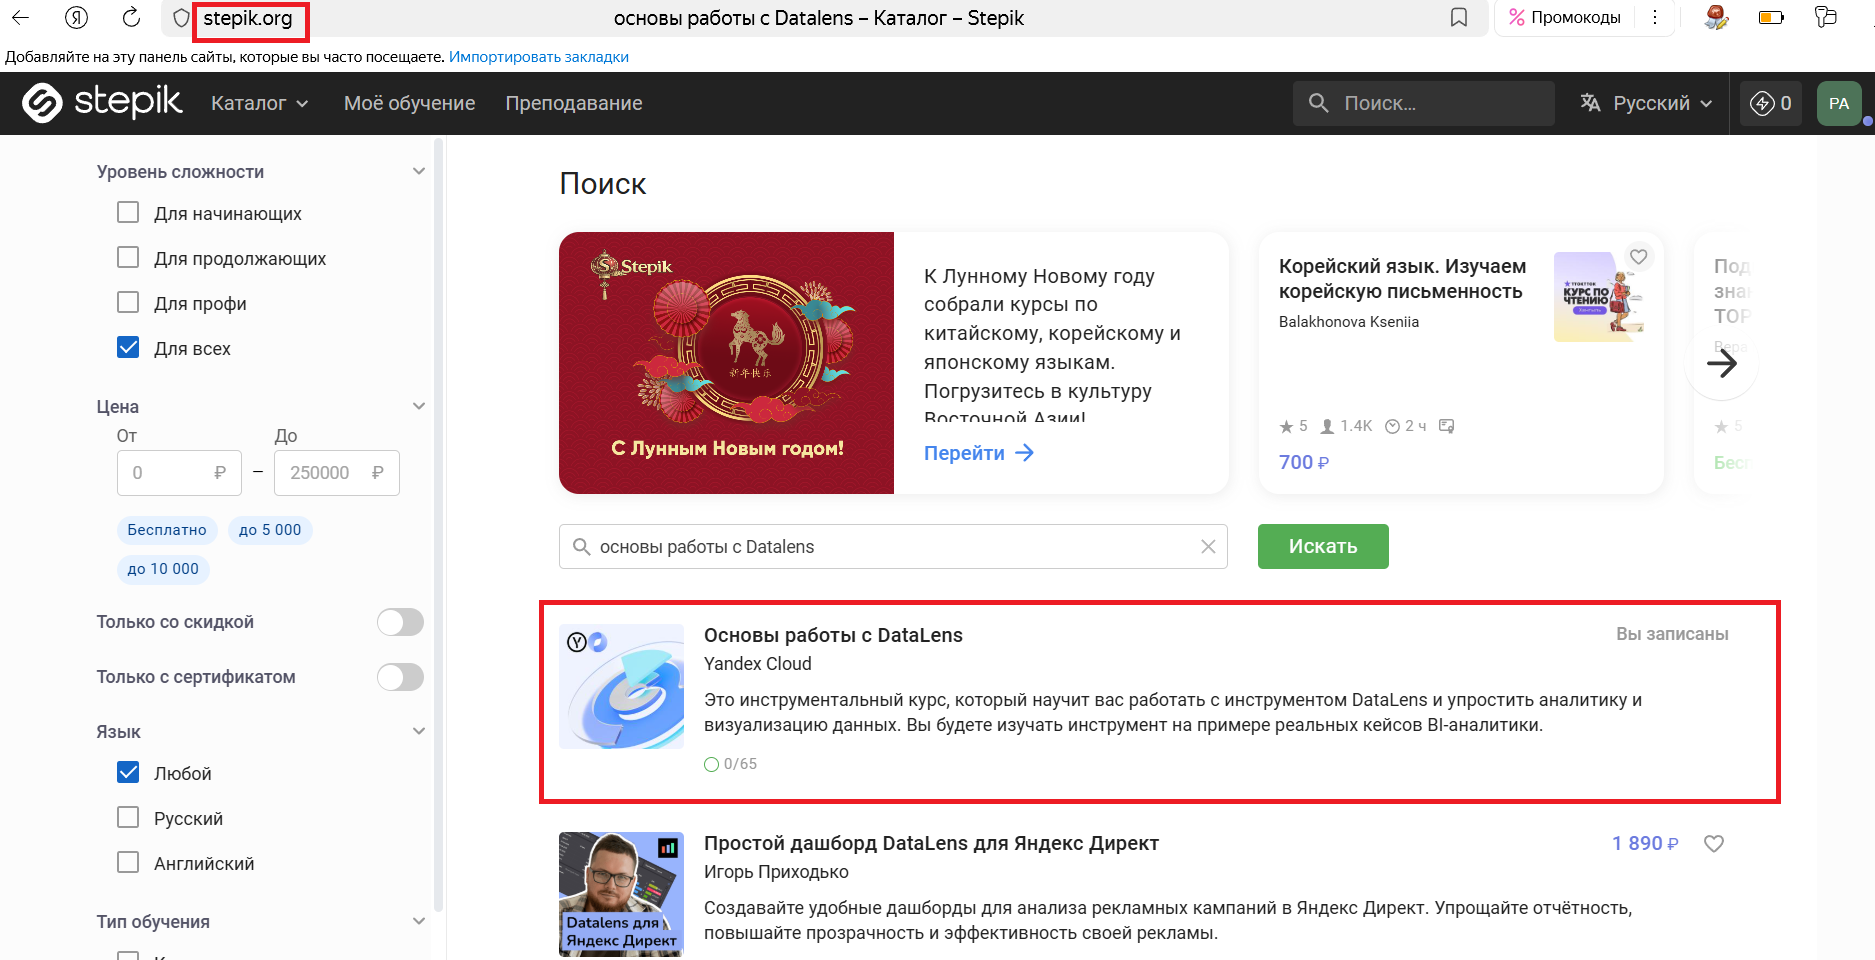1875x960 pixels.
Task: Select the Бесплатно price chip
Action: pos(167,530)
